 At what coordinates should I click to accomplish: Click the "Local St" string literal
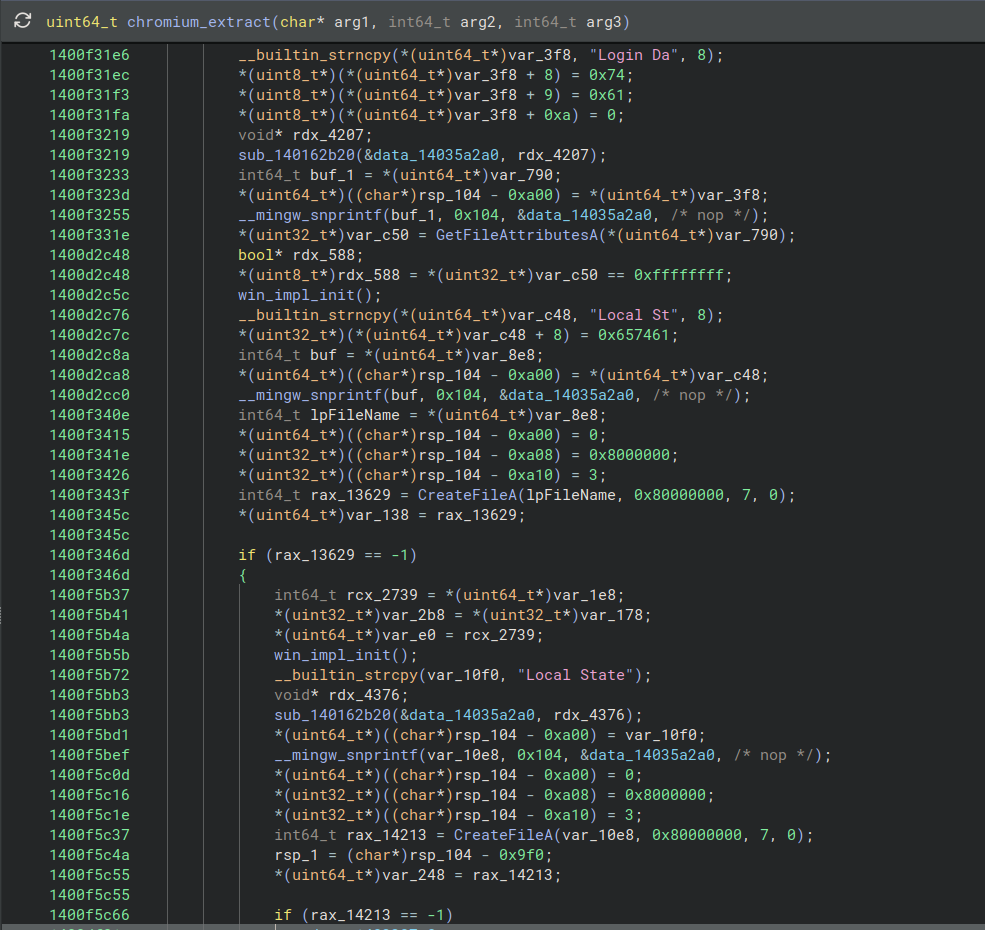coord(634,315)
